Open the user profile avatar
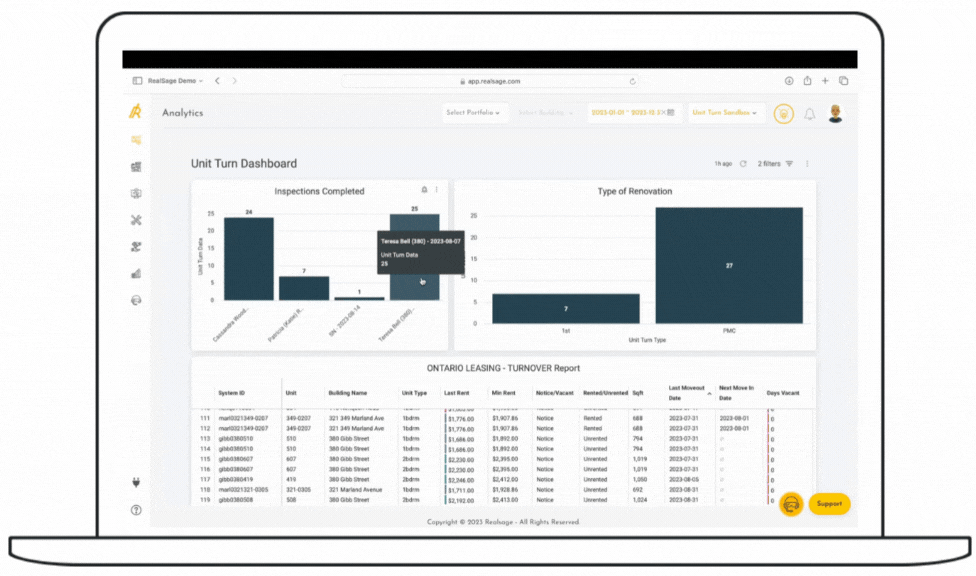The image size is (976, 576). (835, 114)
